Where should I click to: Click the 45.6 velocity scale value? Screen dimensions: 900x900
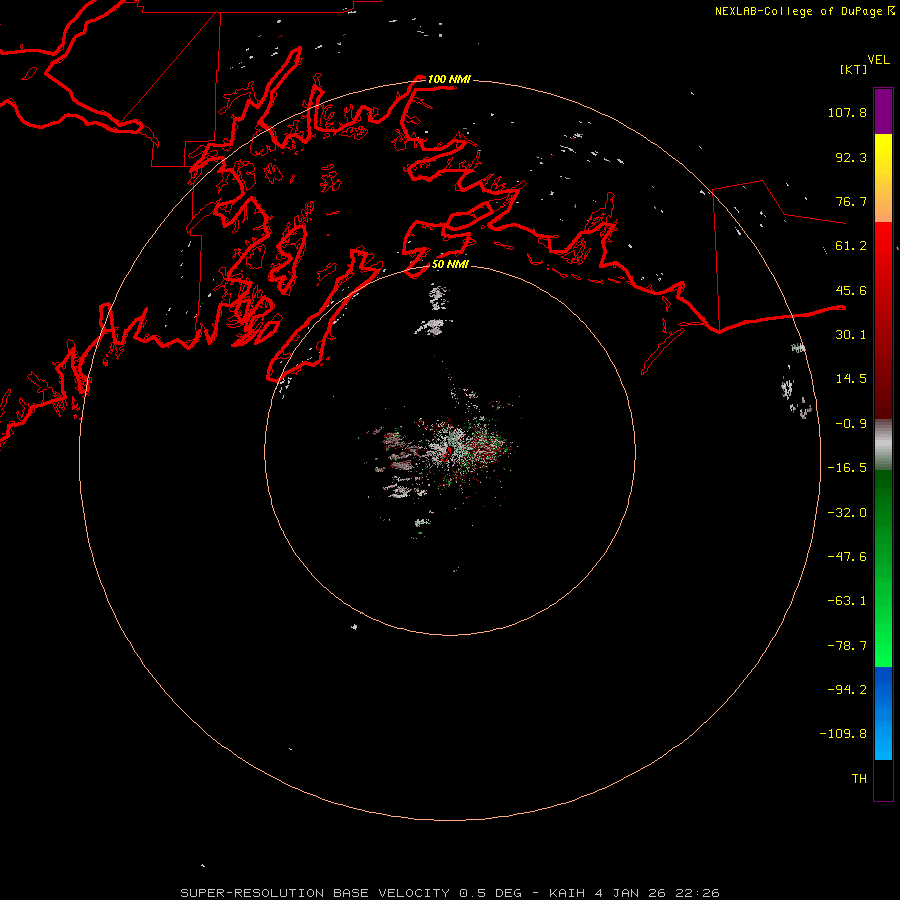(x=851, y=290)
